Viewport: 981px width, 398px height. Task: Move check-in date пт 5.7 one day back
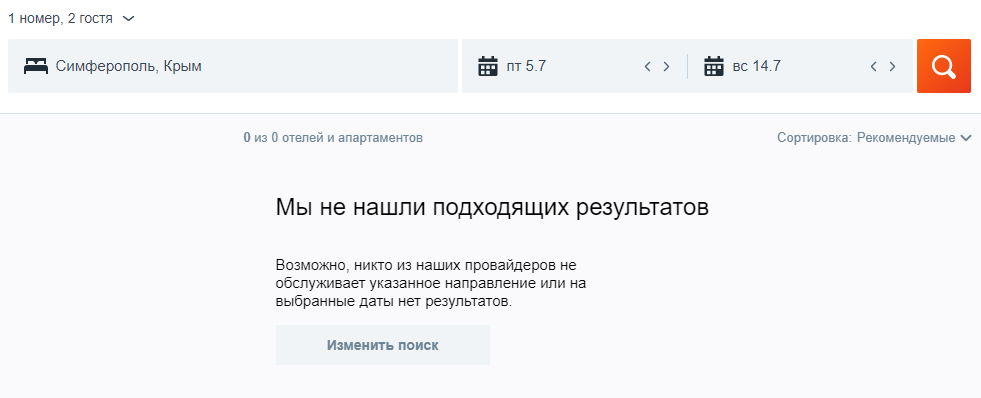pyautogui.click(x=648, y=66)
